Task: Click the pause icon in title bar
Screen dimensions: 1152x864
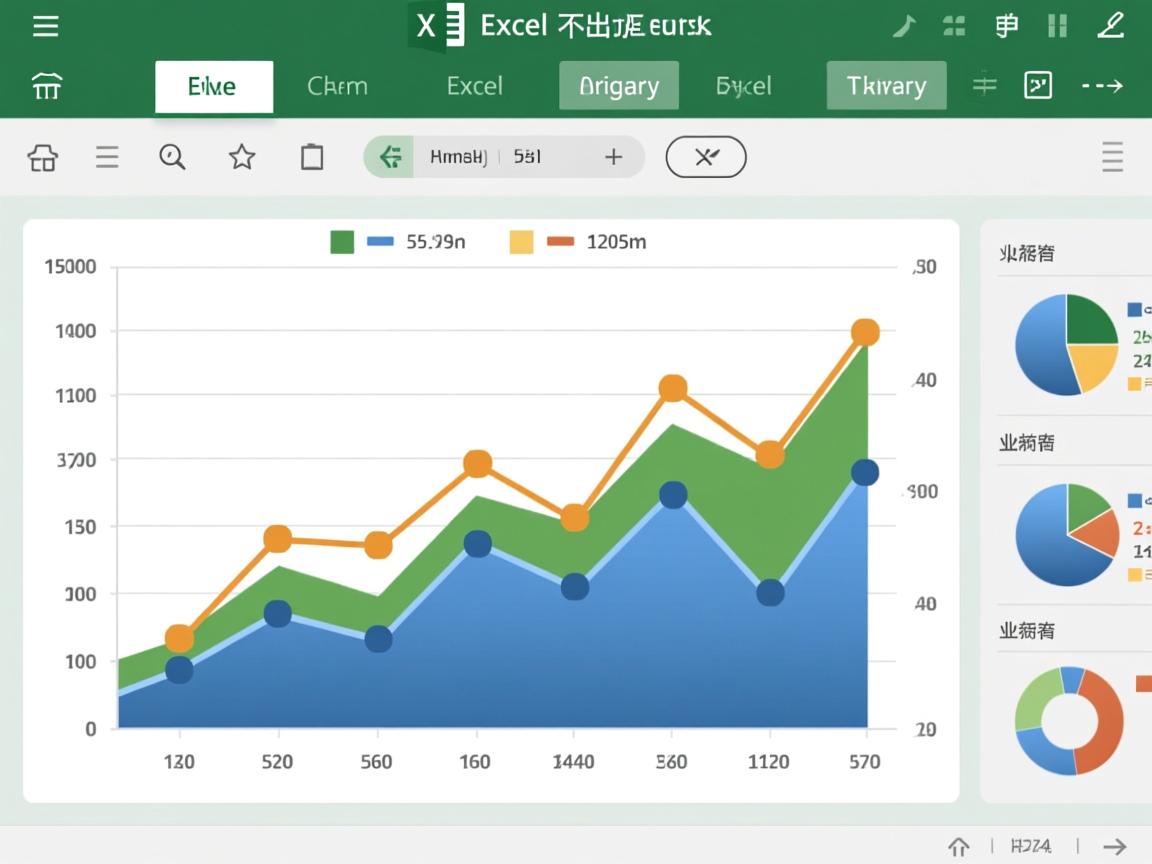Action: [x=1058, y=26]
